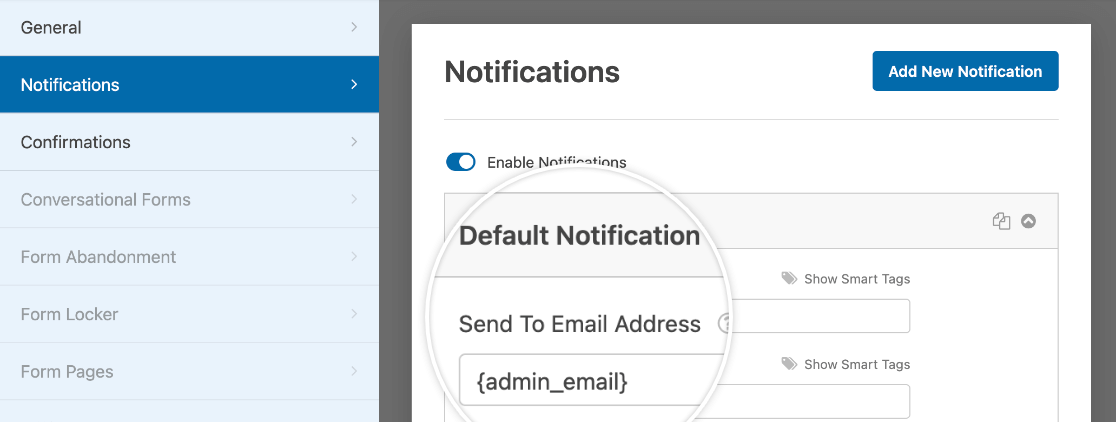
Task: Click the chevron beside Form Pages
Action: point(354,372)
